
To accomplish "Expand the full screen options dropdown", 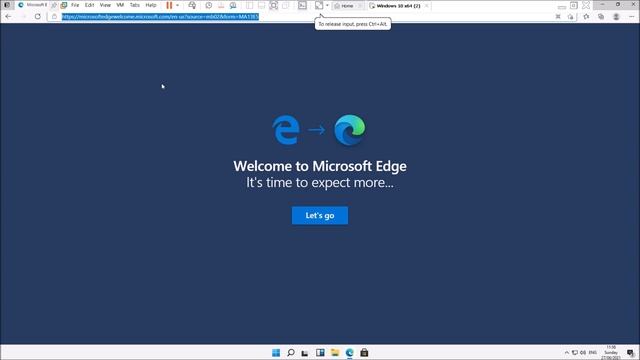I will click(x=327, y=5).
